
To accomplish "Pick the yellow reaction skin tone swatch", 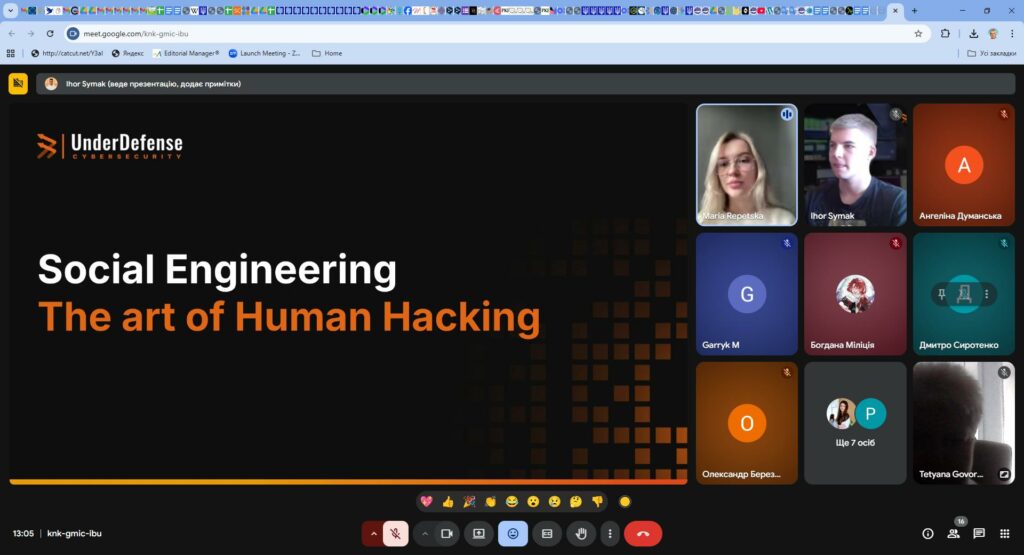I will click(x=625, y=501).
